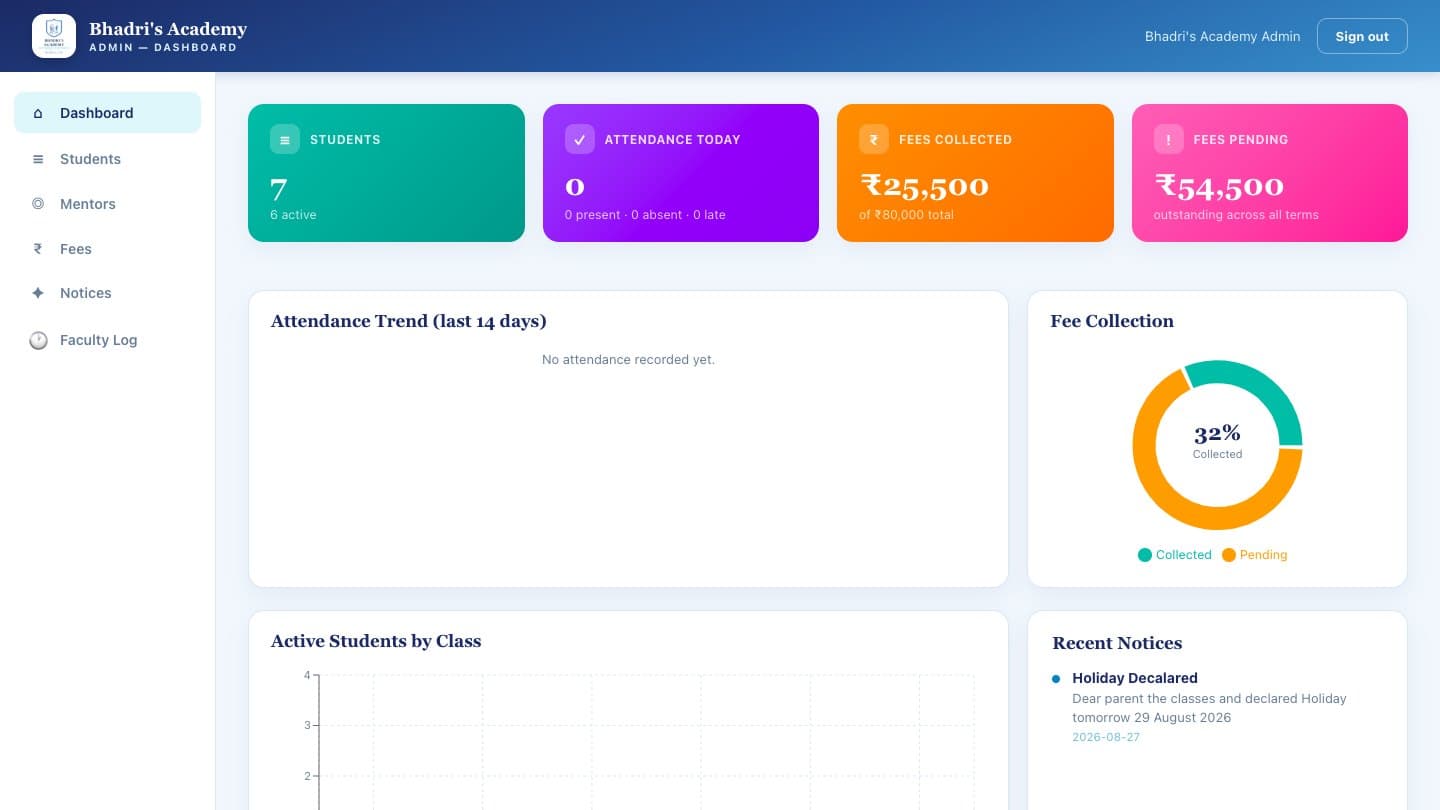Open the Holiday Decalared notice

(x=1135, y=678)
